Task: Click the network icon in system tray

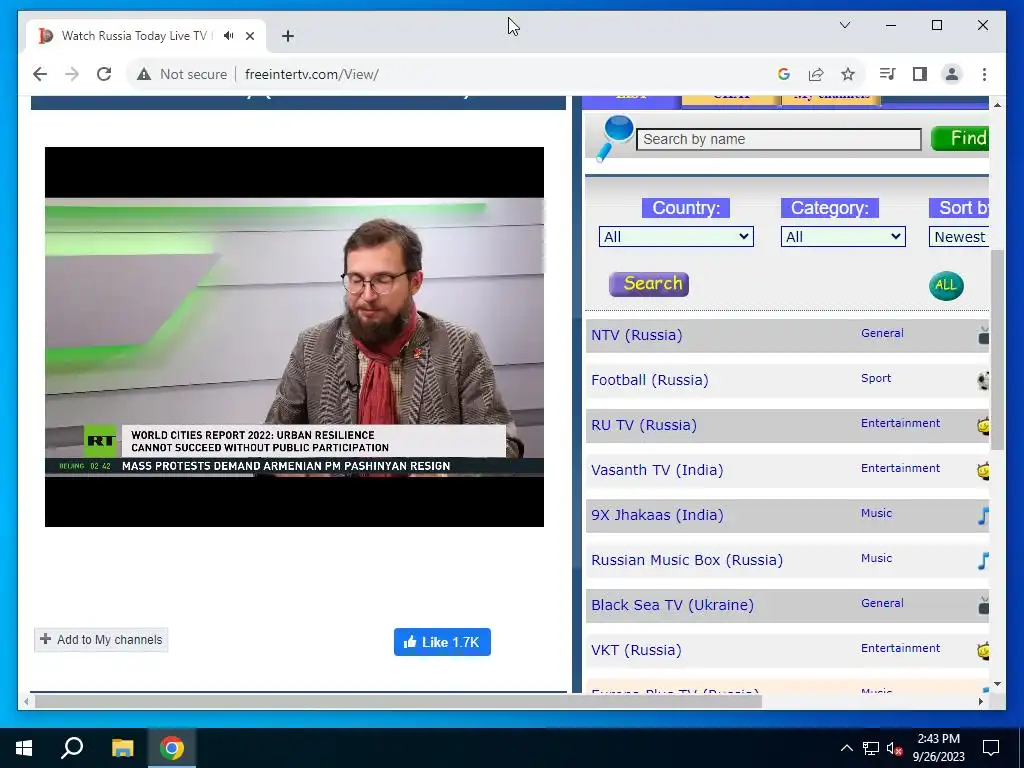Action: coord(871,748)
